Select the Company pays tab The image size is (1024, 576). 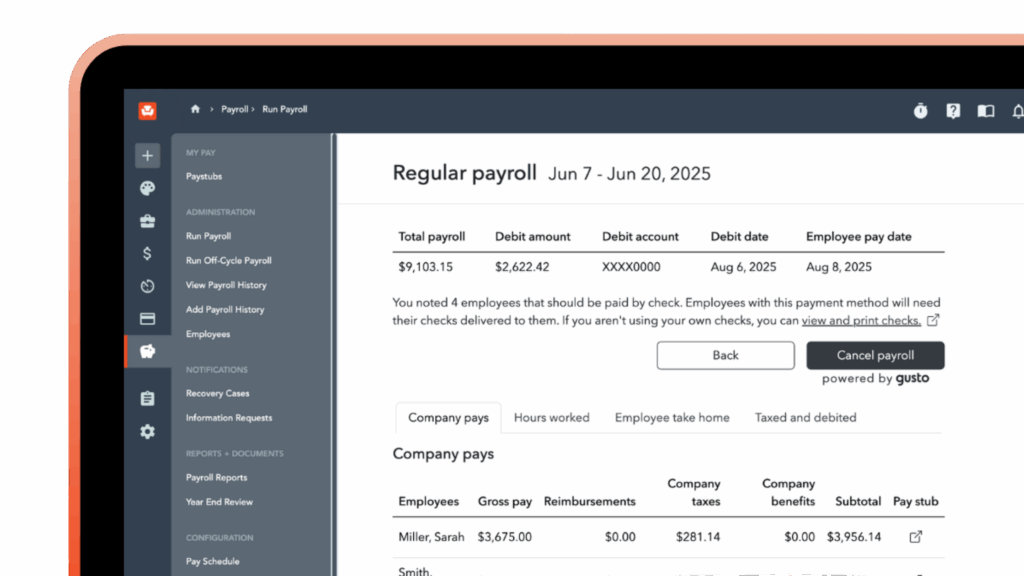point(448,418)
